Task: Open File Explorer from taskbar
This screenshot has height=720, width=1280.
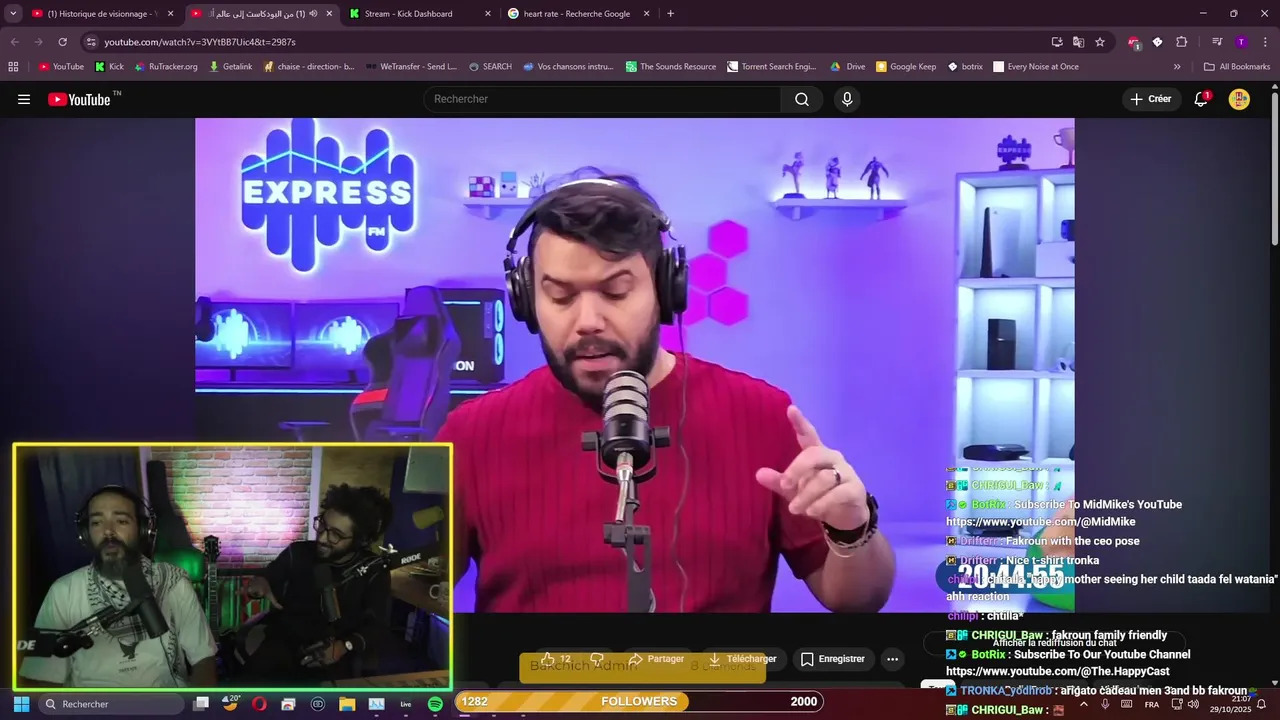Action: click(x=347, y=704)
